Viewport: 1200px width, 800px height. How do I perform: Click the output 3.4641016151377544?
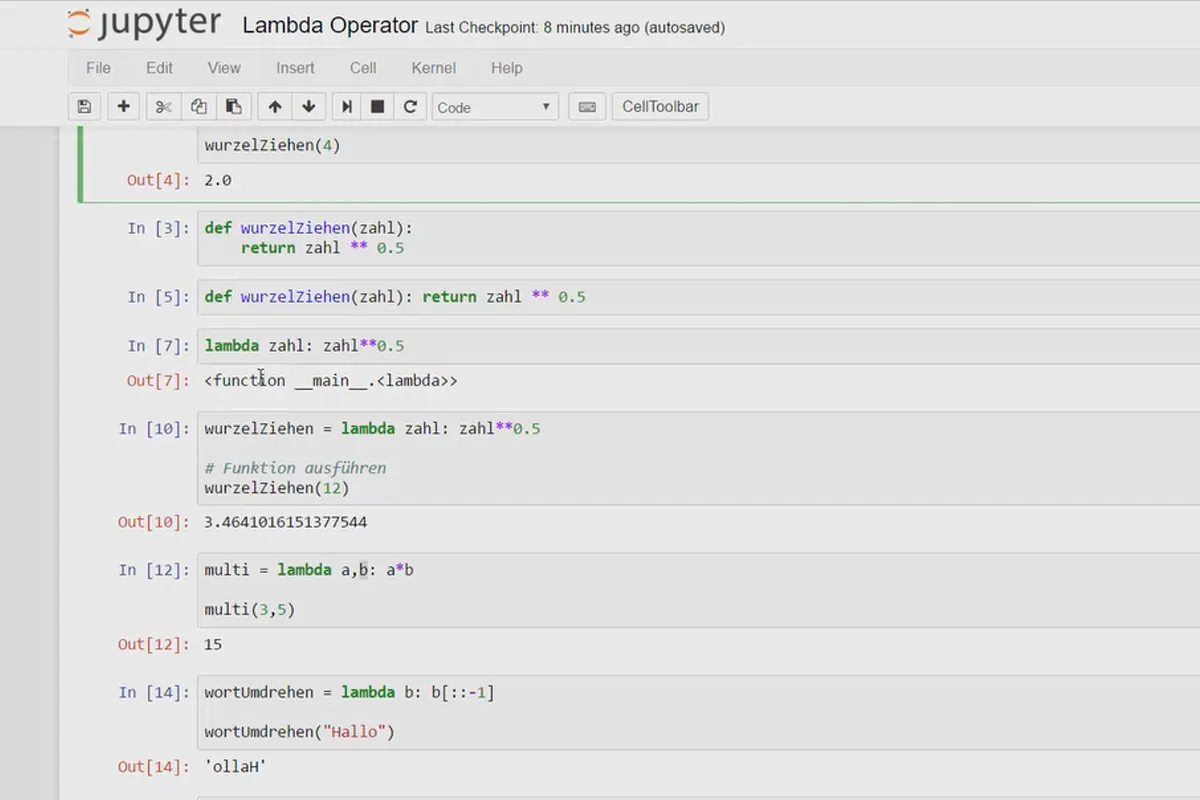click(285, 523)
